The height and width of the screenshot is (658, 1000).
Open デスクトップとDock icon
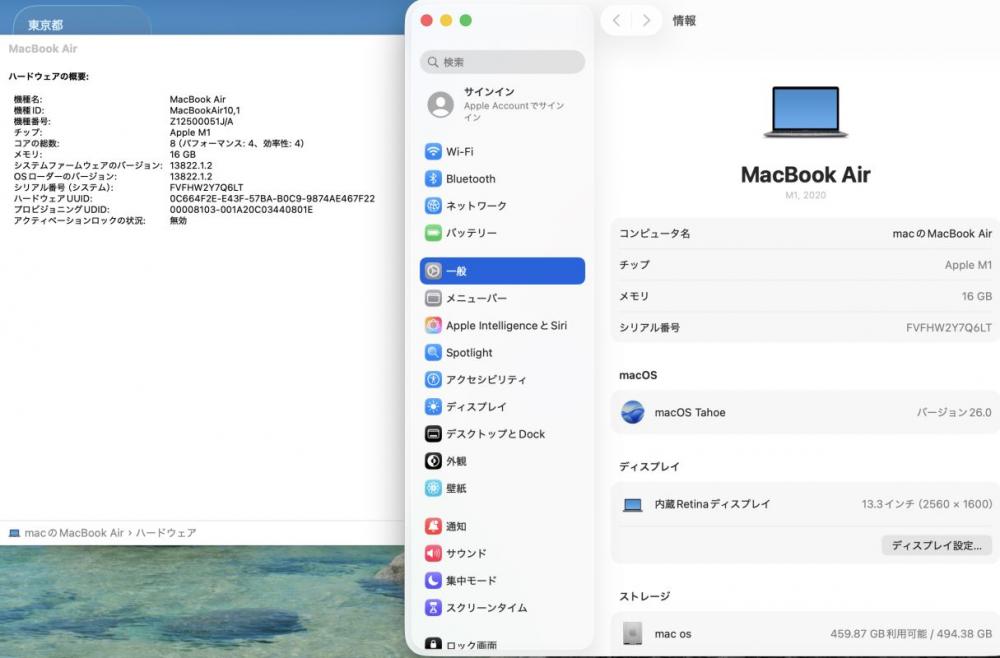[x=433, y=434]
